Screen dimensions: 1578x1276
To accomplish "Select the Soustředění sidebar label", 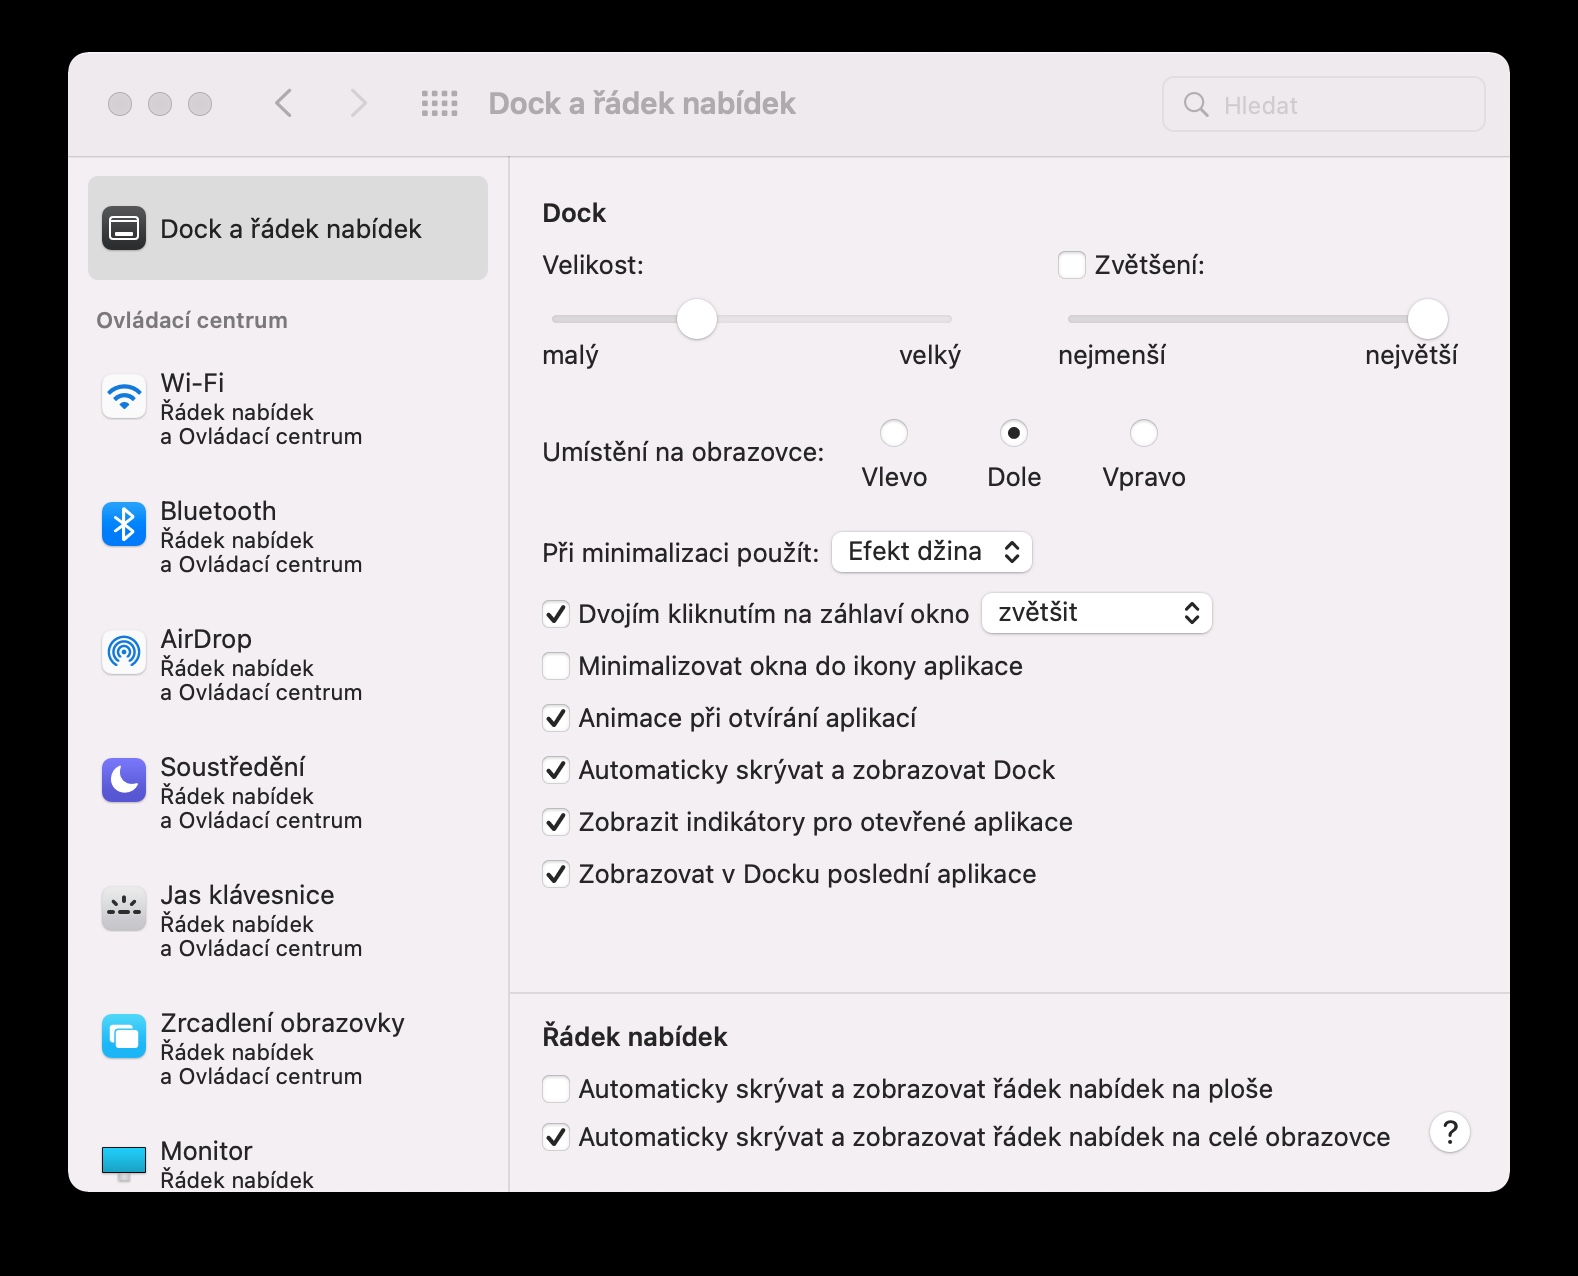I will 233,767.
